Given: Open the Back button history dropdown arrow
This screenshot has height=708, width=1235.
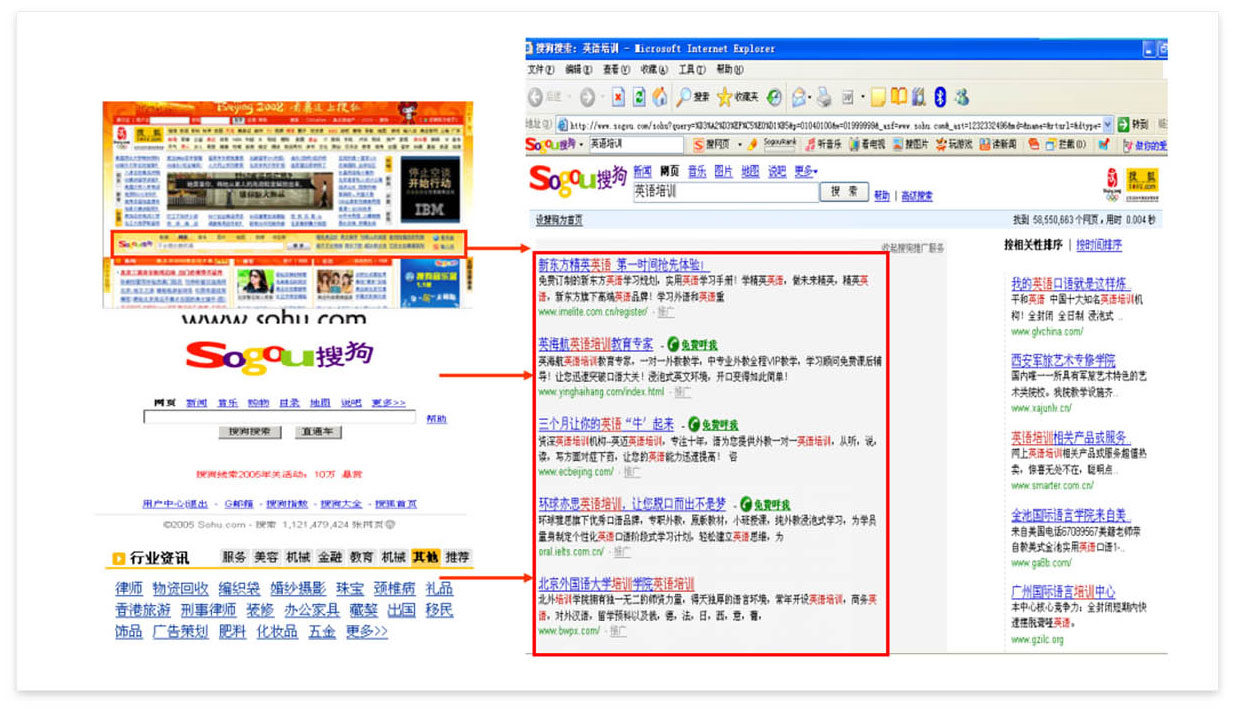Looking at the screenshot, I should coord(571,97).
